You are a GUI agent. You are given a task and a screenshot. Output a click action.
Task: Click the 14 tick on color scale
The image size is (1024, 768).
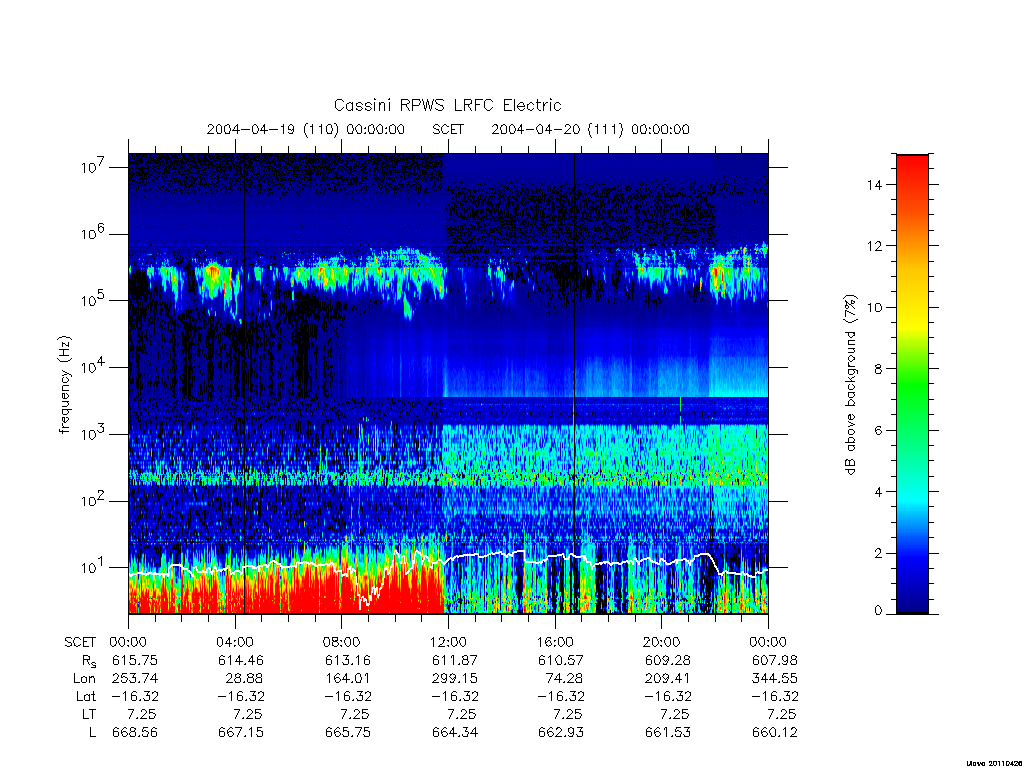pyautogui.click(x=874, y=185)
